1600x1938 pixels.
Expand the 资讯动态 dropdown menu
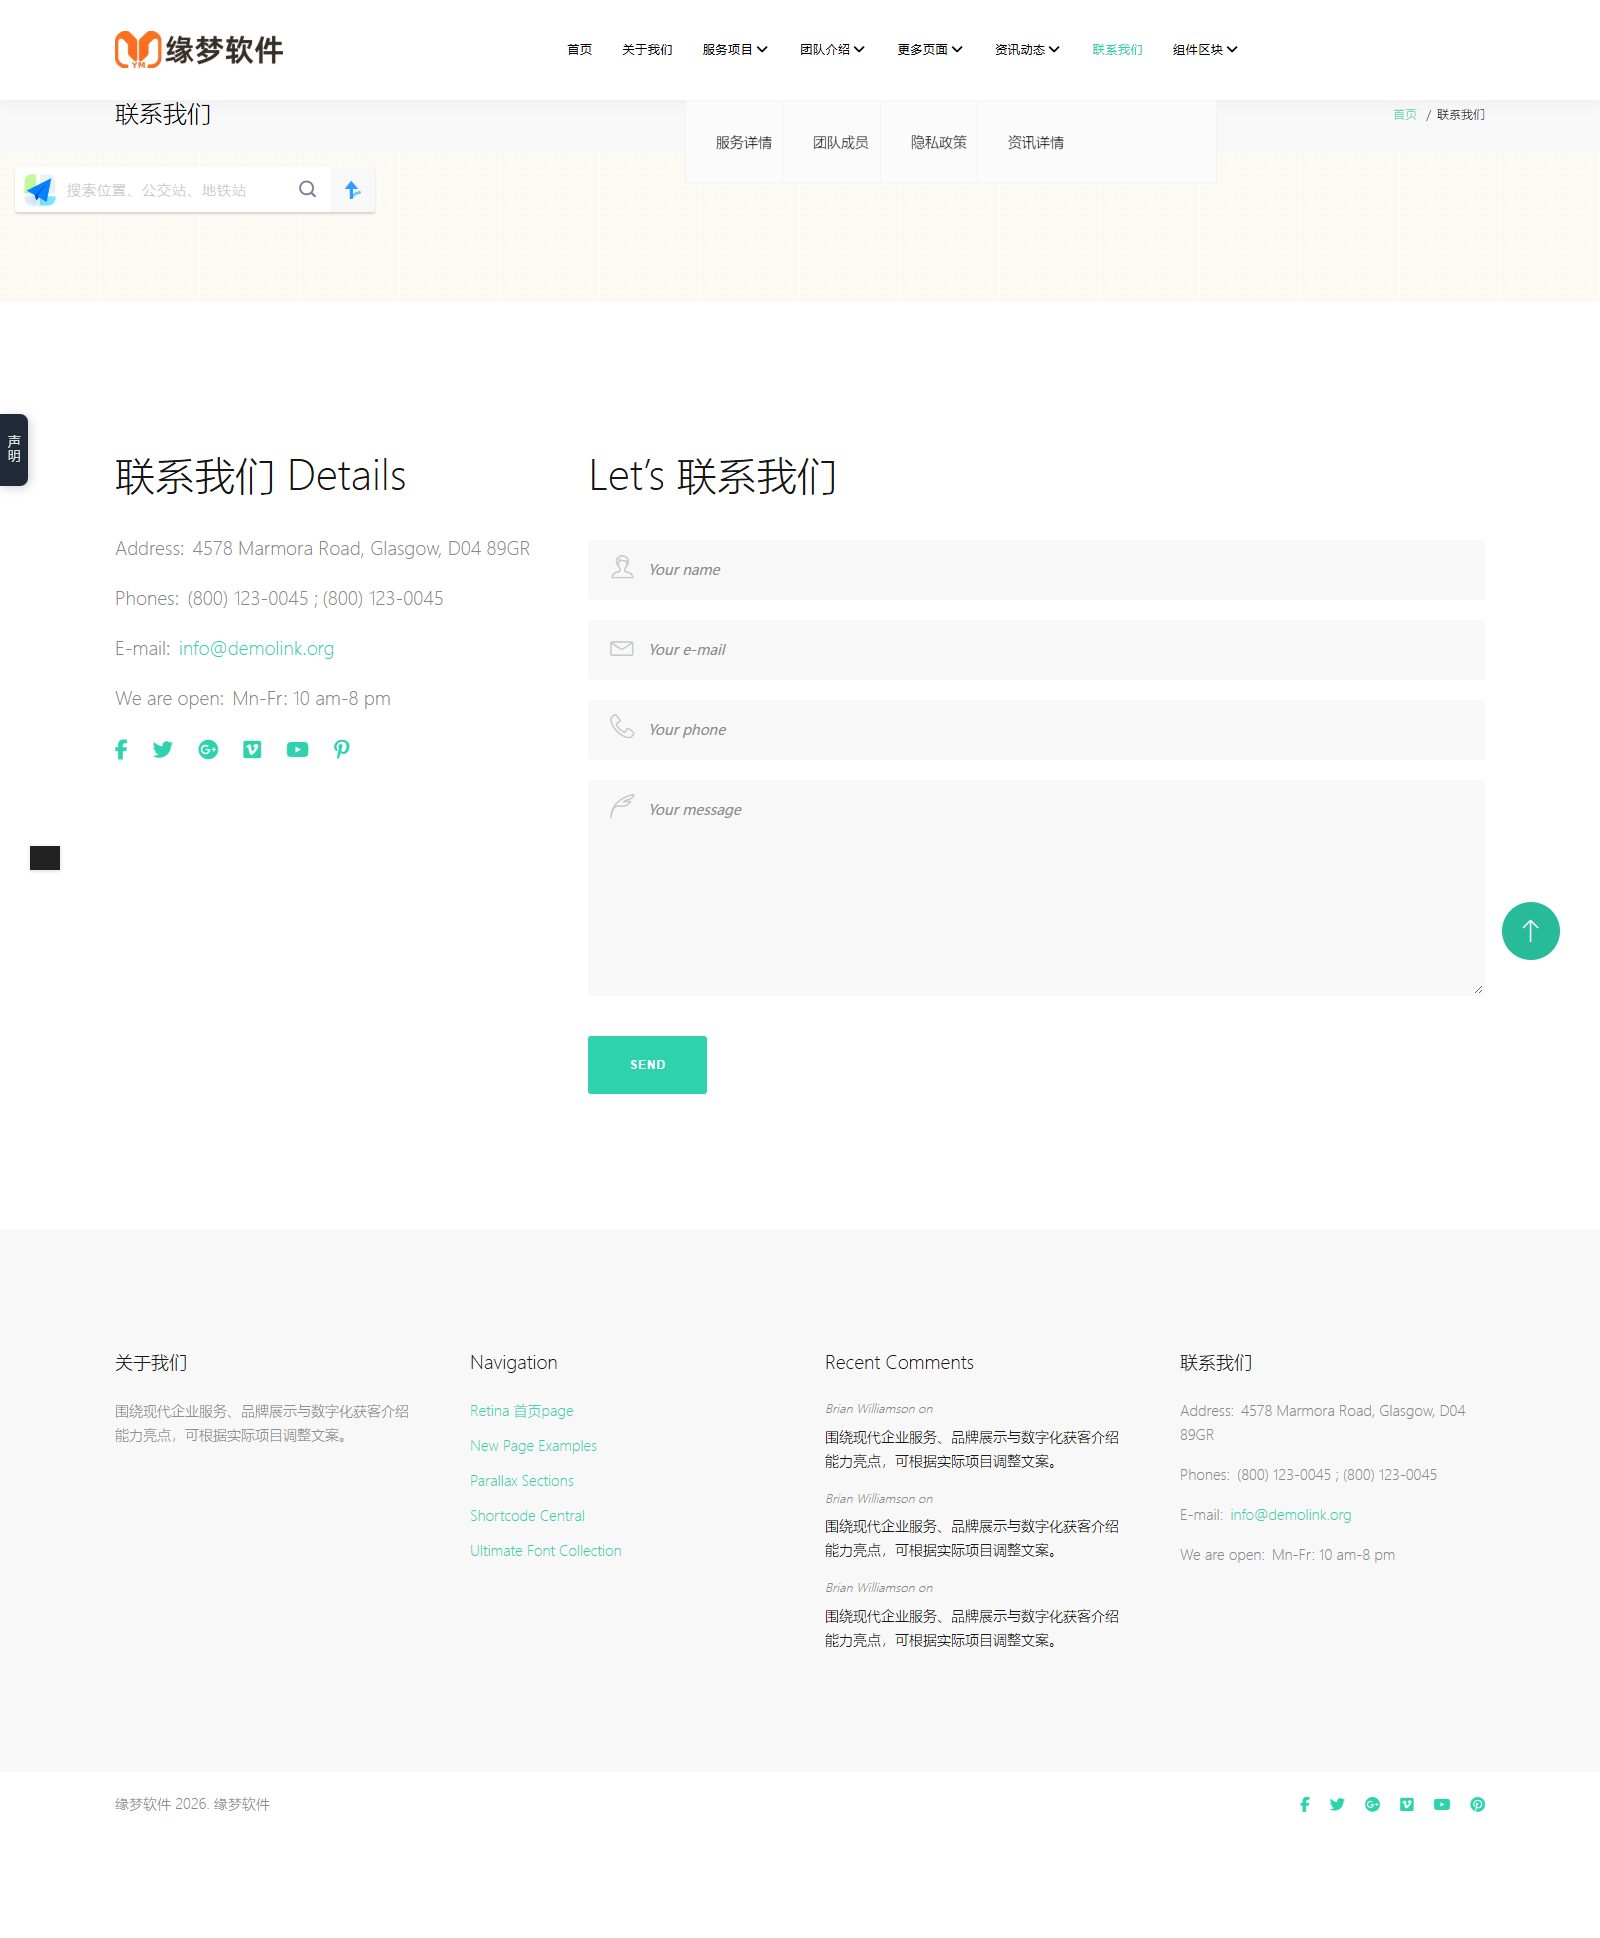point(1027,49)
